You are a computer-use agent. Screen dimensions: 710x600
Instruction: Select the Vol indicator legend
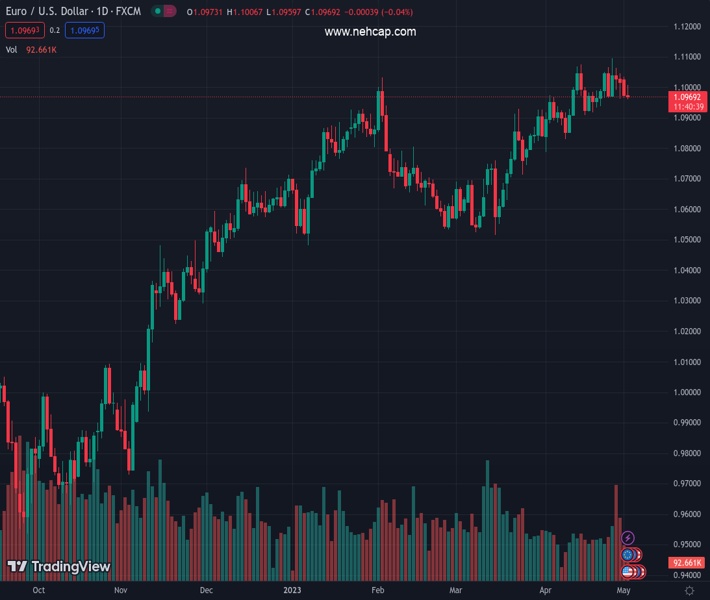pos(11,49)
